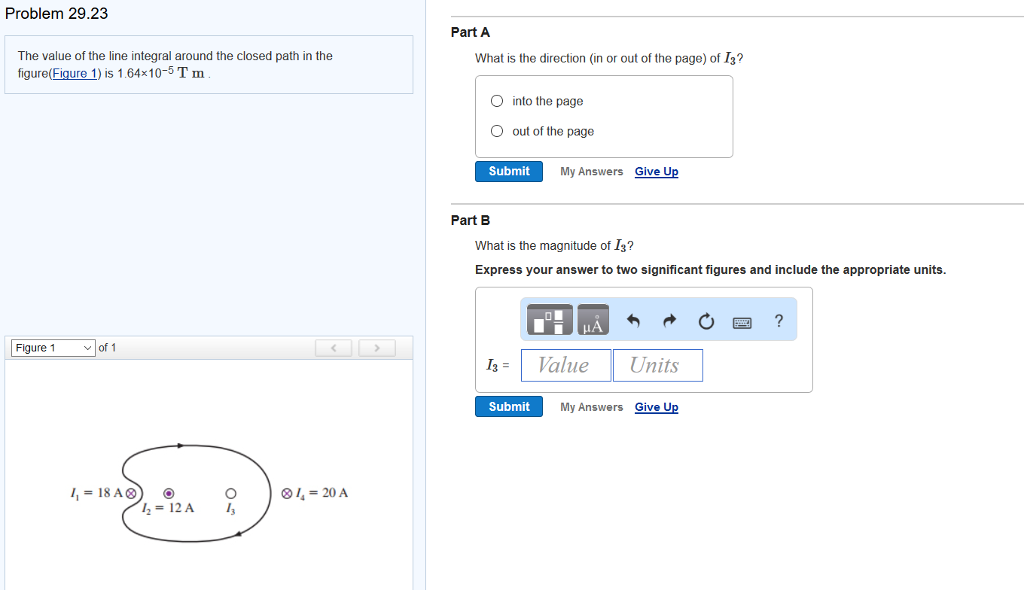Click My Answers under Part A
The height and width of the screenshot is (590, 1024).
(591, 171)
